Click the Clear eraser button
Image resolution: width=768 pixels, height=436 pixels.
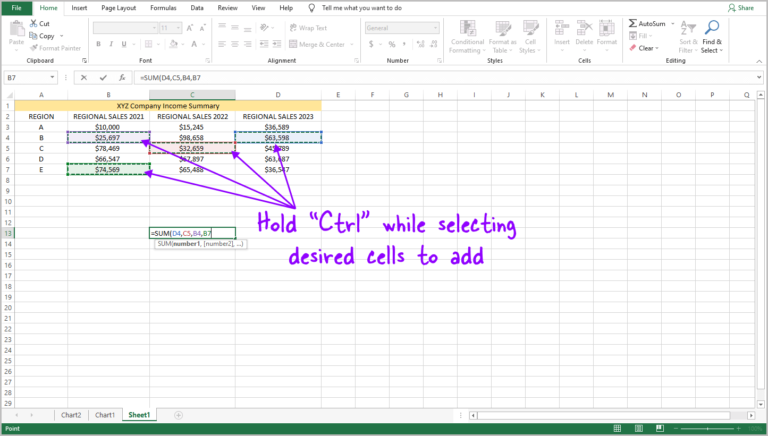pos(645,48)
